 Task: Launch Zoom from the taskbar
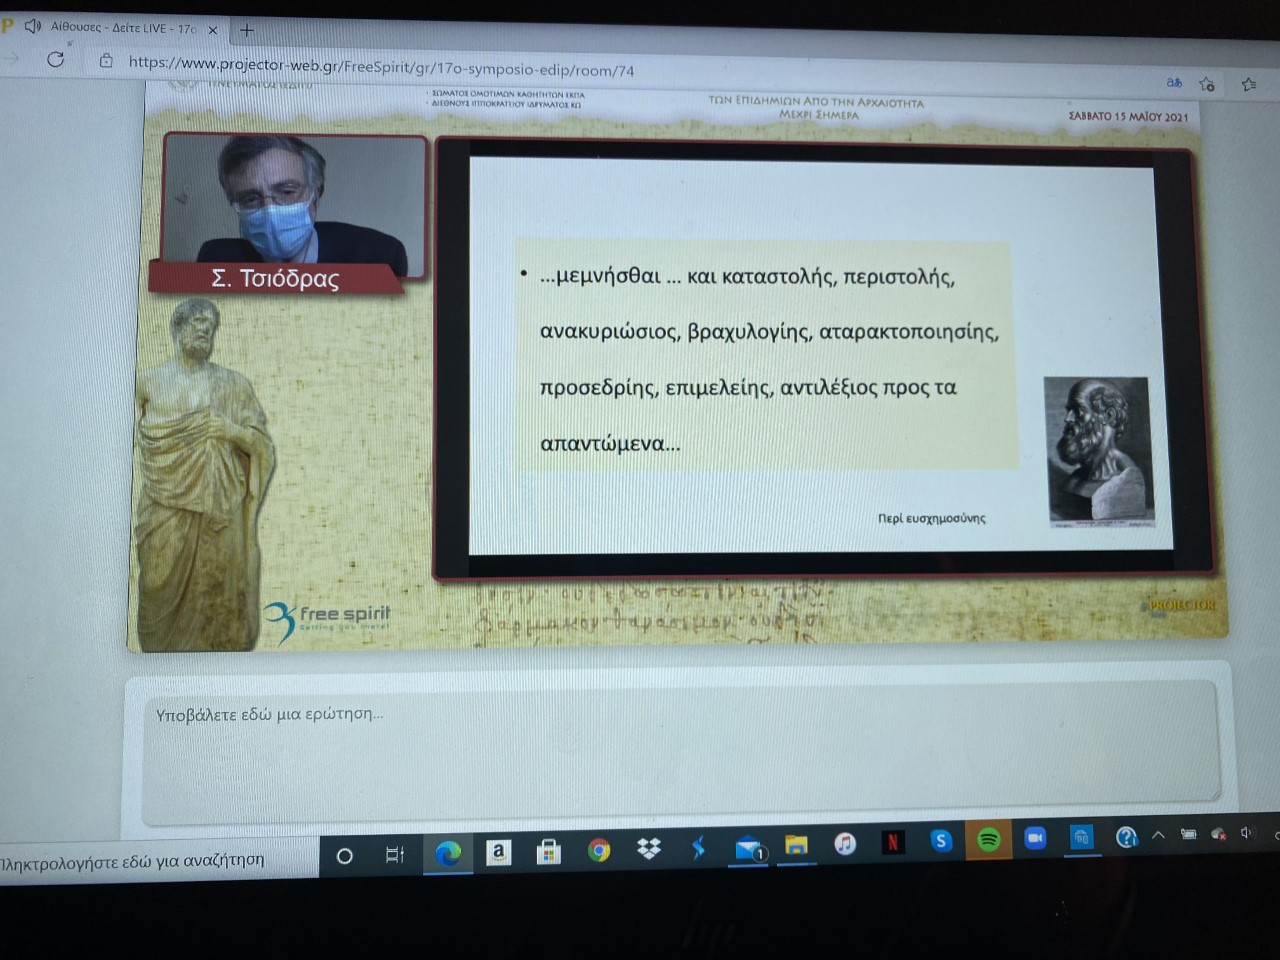pos(1035,838)
